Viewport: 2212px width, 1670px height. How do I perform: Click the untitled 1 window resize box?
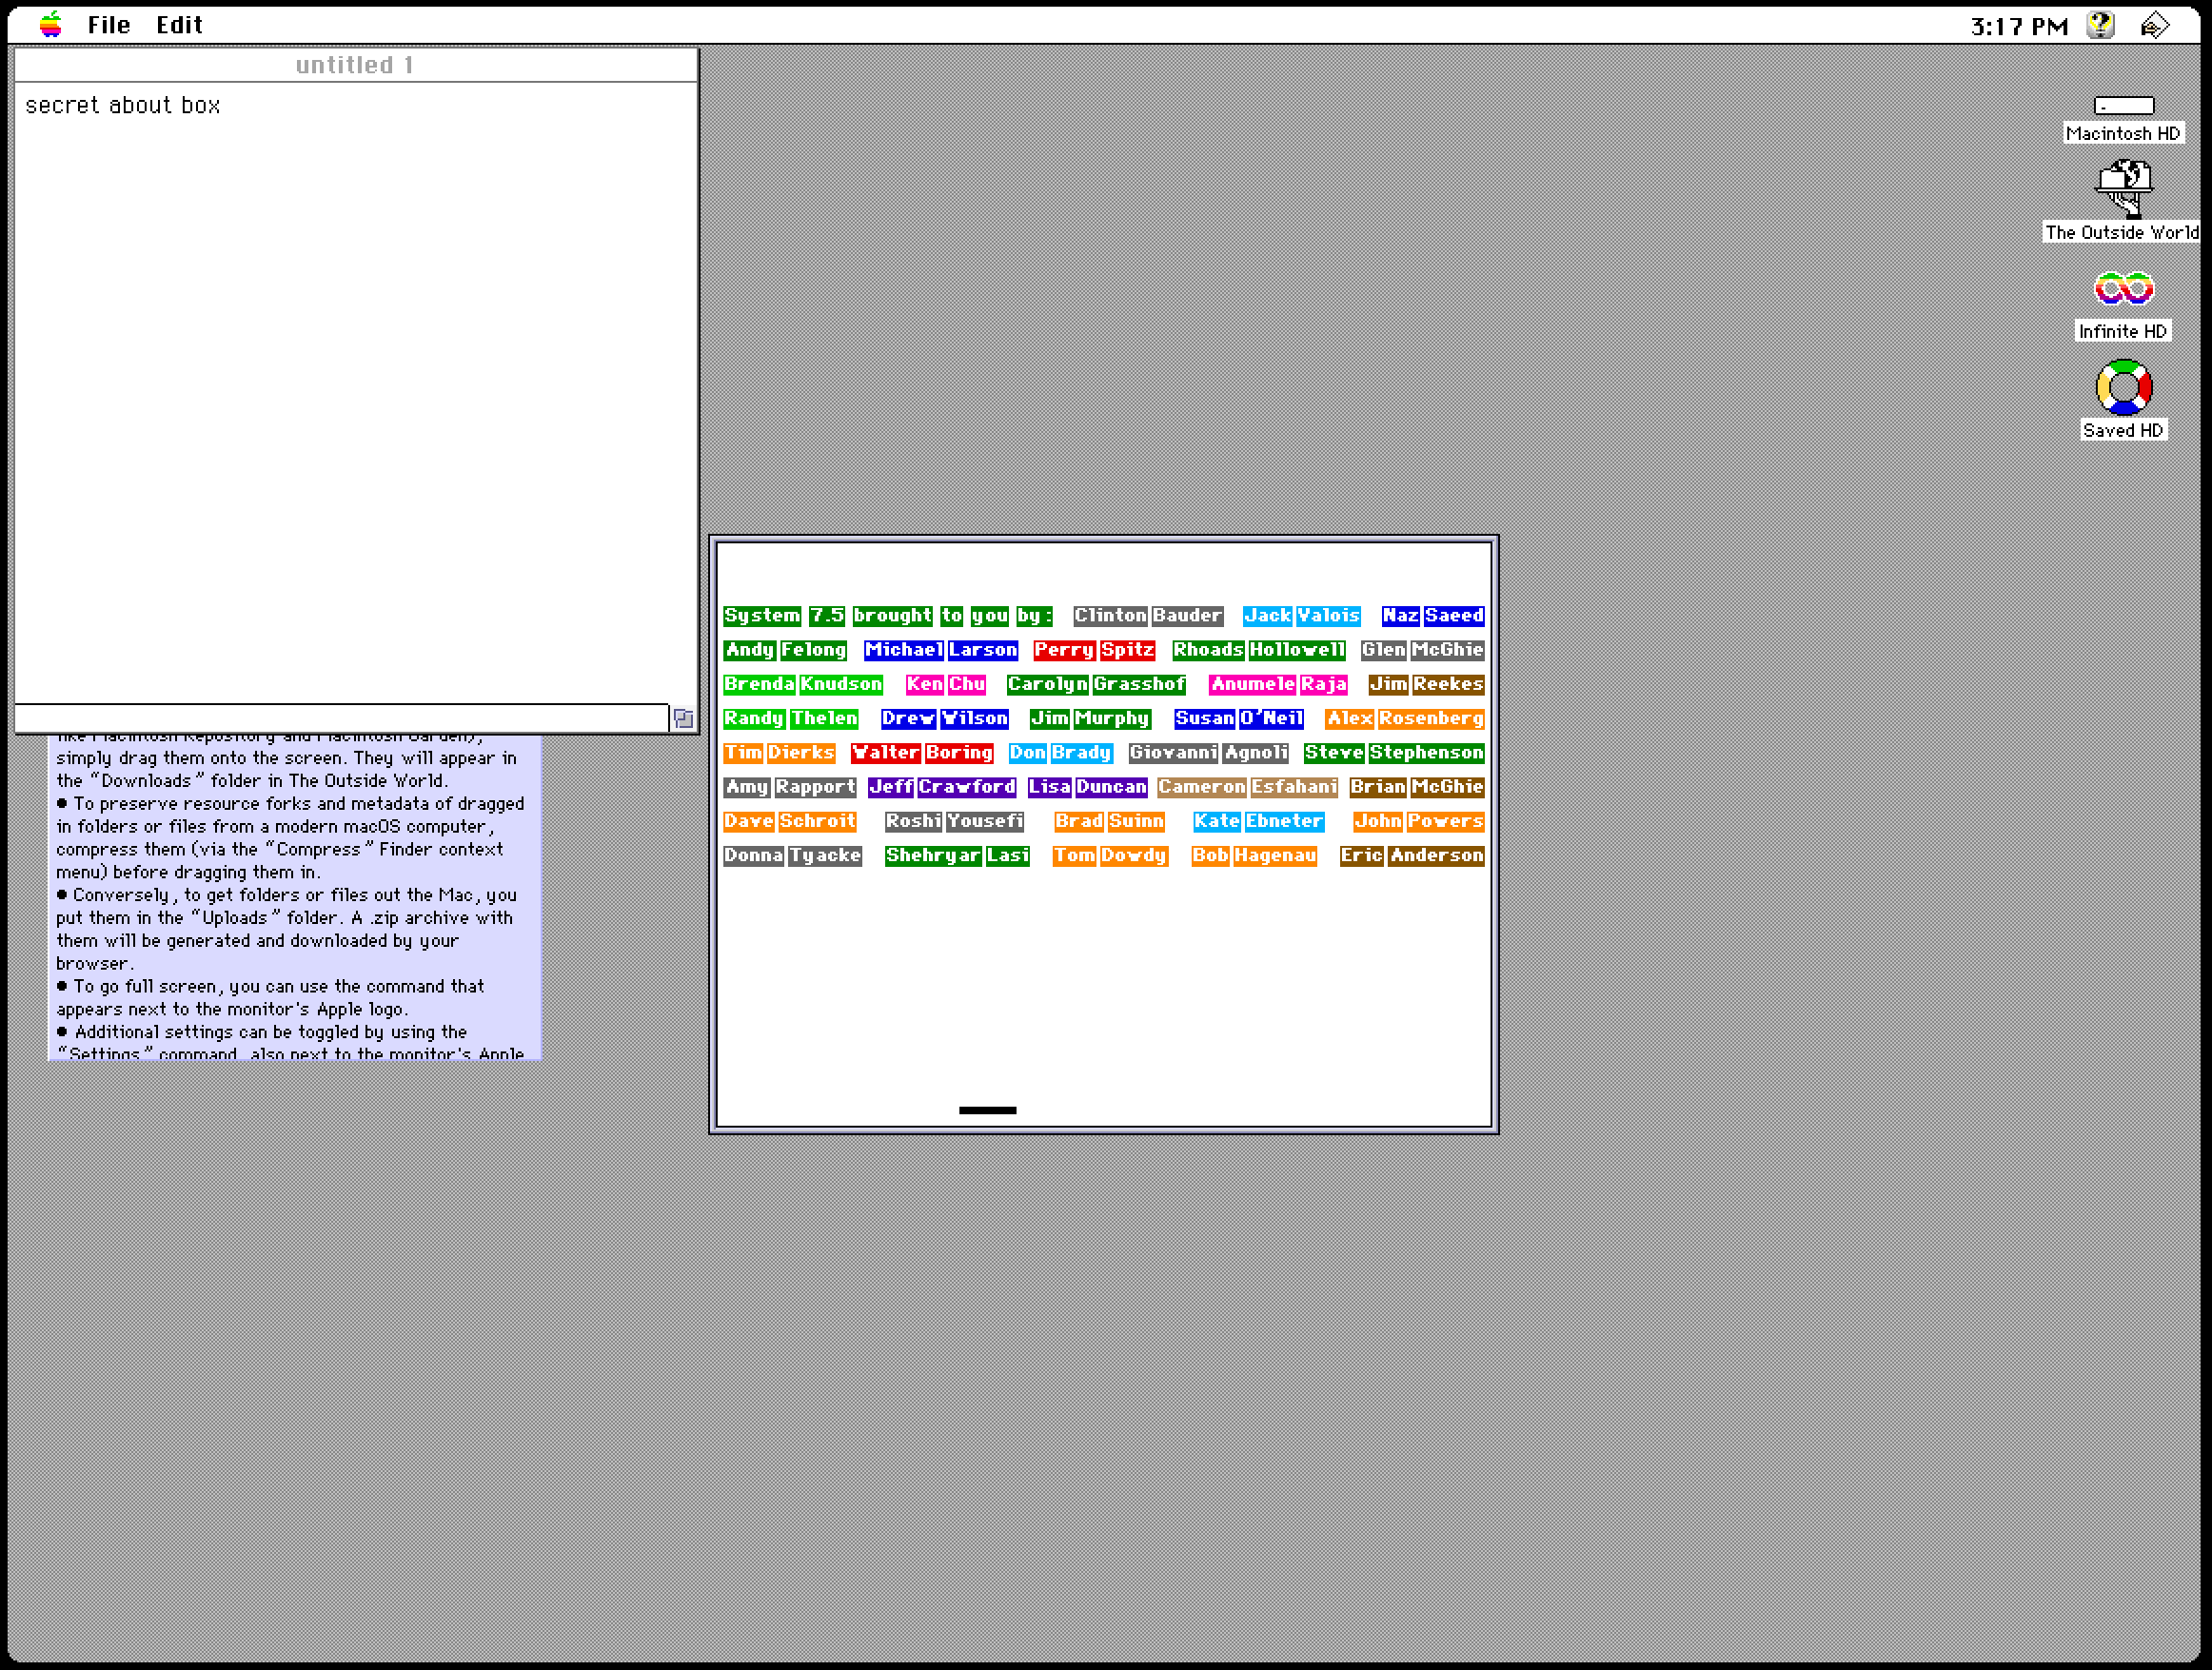[683, 718]
